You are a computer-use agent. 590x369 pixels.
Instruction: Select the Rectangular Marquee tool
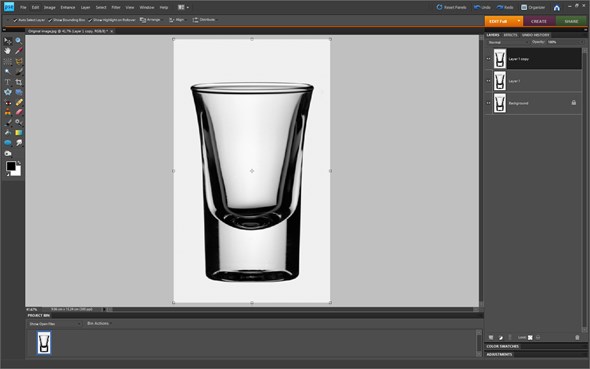pos(8,61)
